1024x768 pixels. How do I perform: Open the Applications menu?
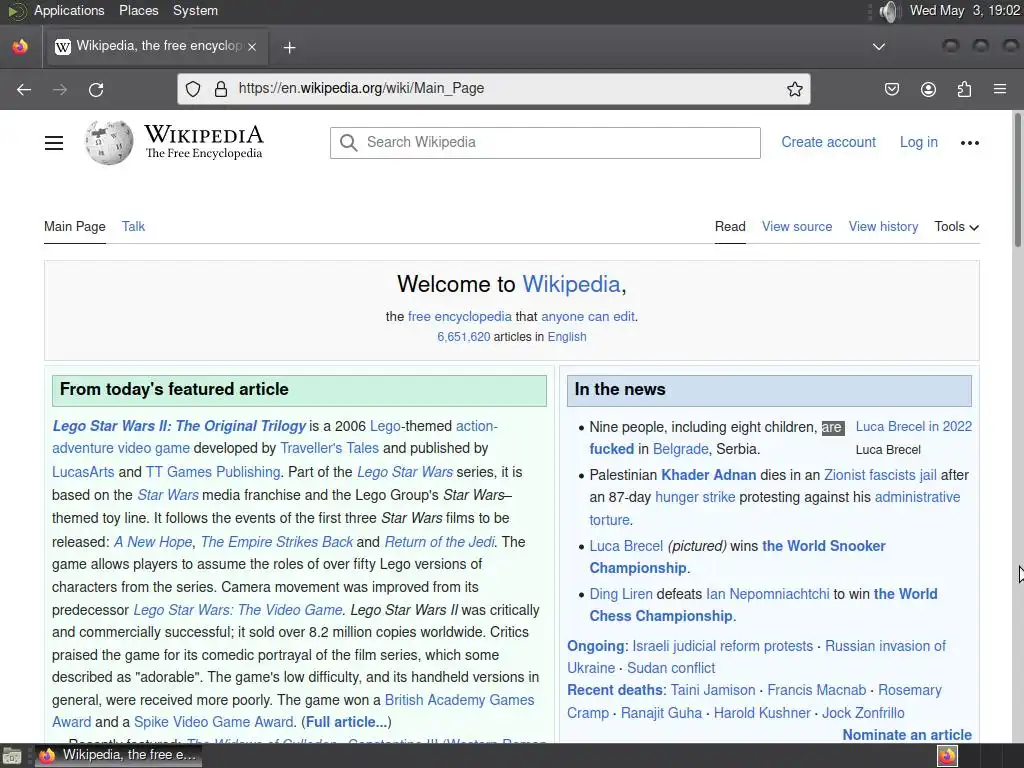(x=69, y=11)
